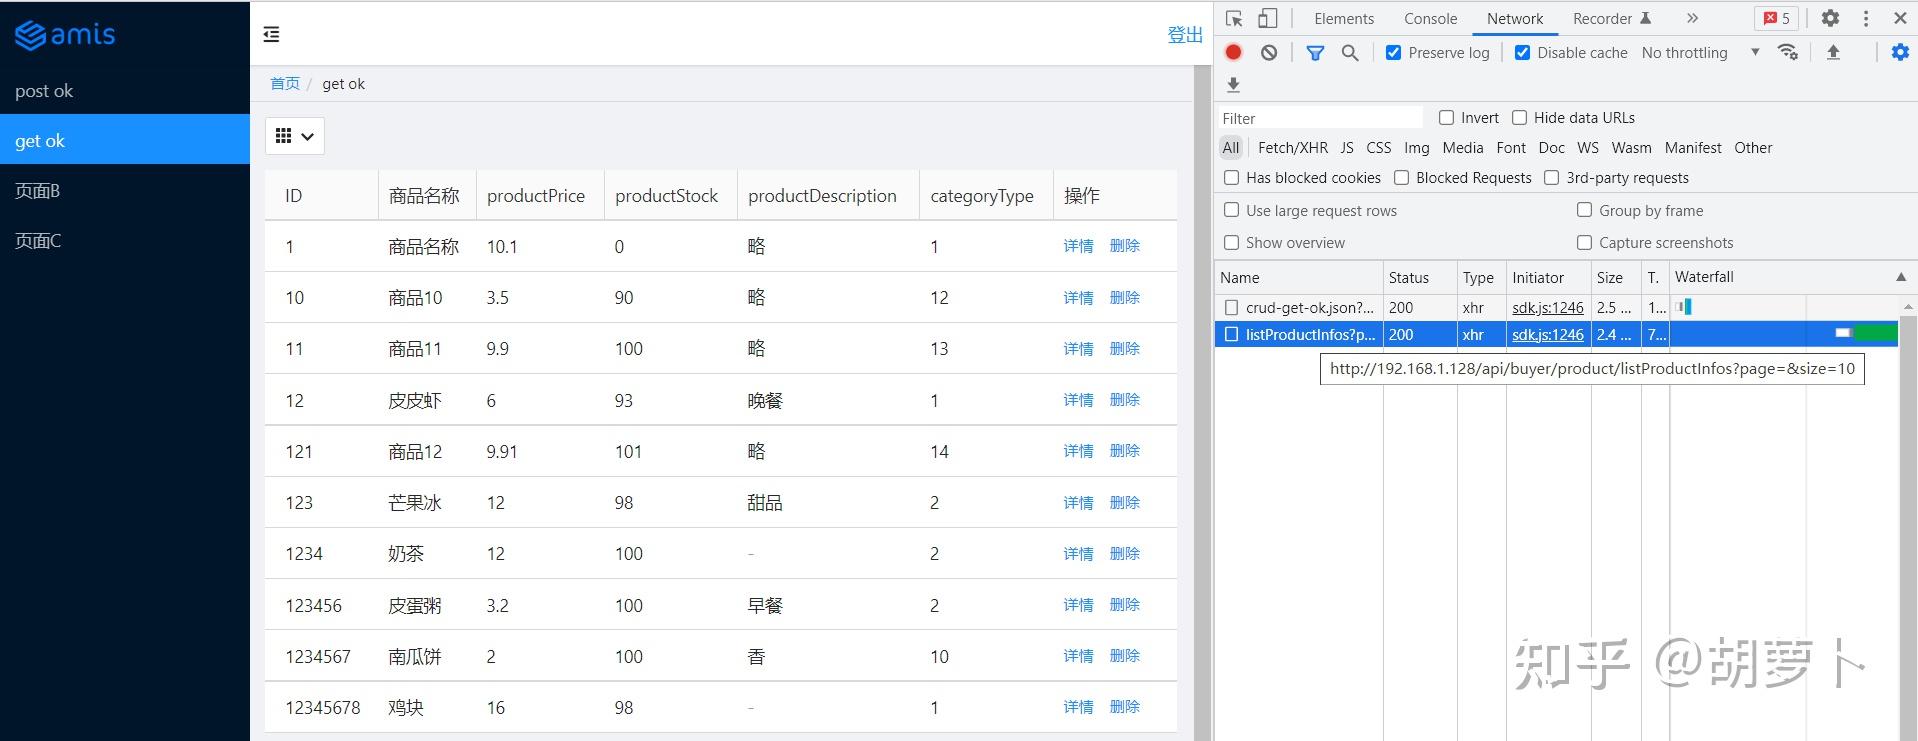The image size is (1918, 741).
Task: Filter requests by JS
Action: [x=1347, y=148]
